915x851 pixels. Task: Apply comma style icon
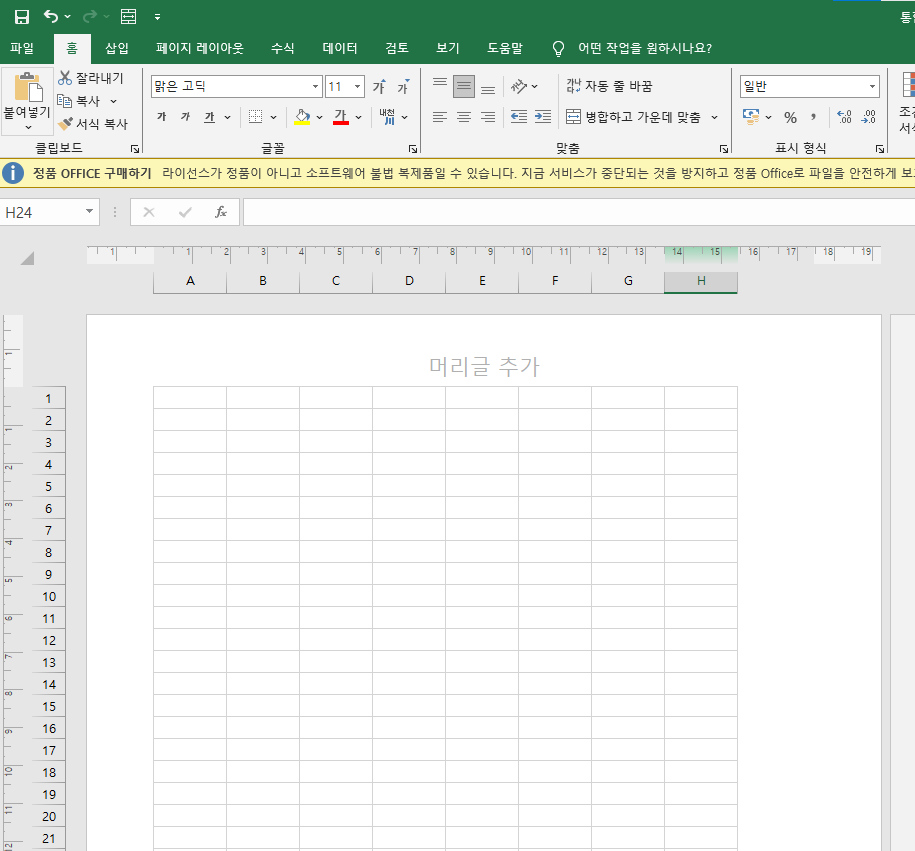[813, 117]
